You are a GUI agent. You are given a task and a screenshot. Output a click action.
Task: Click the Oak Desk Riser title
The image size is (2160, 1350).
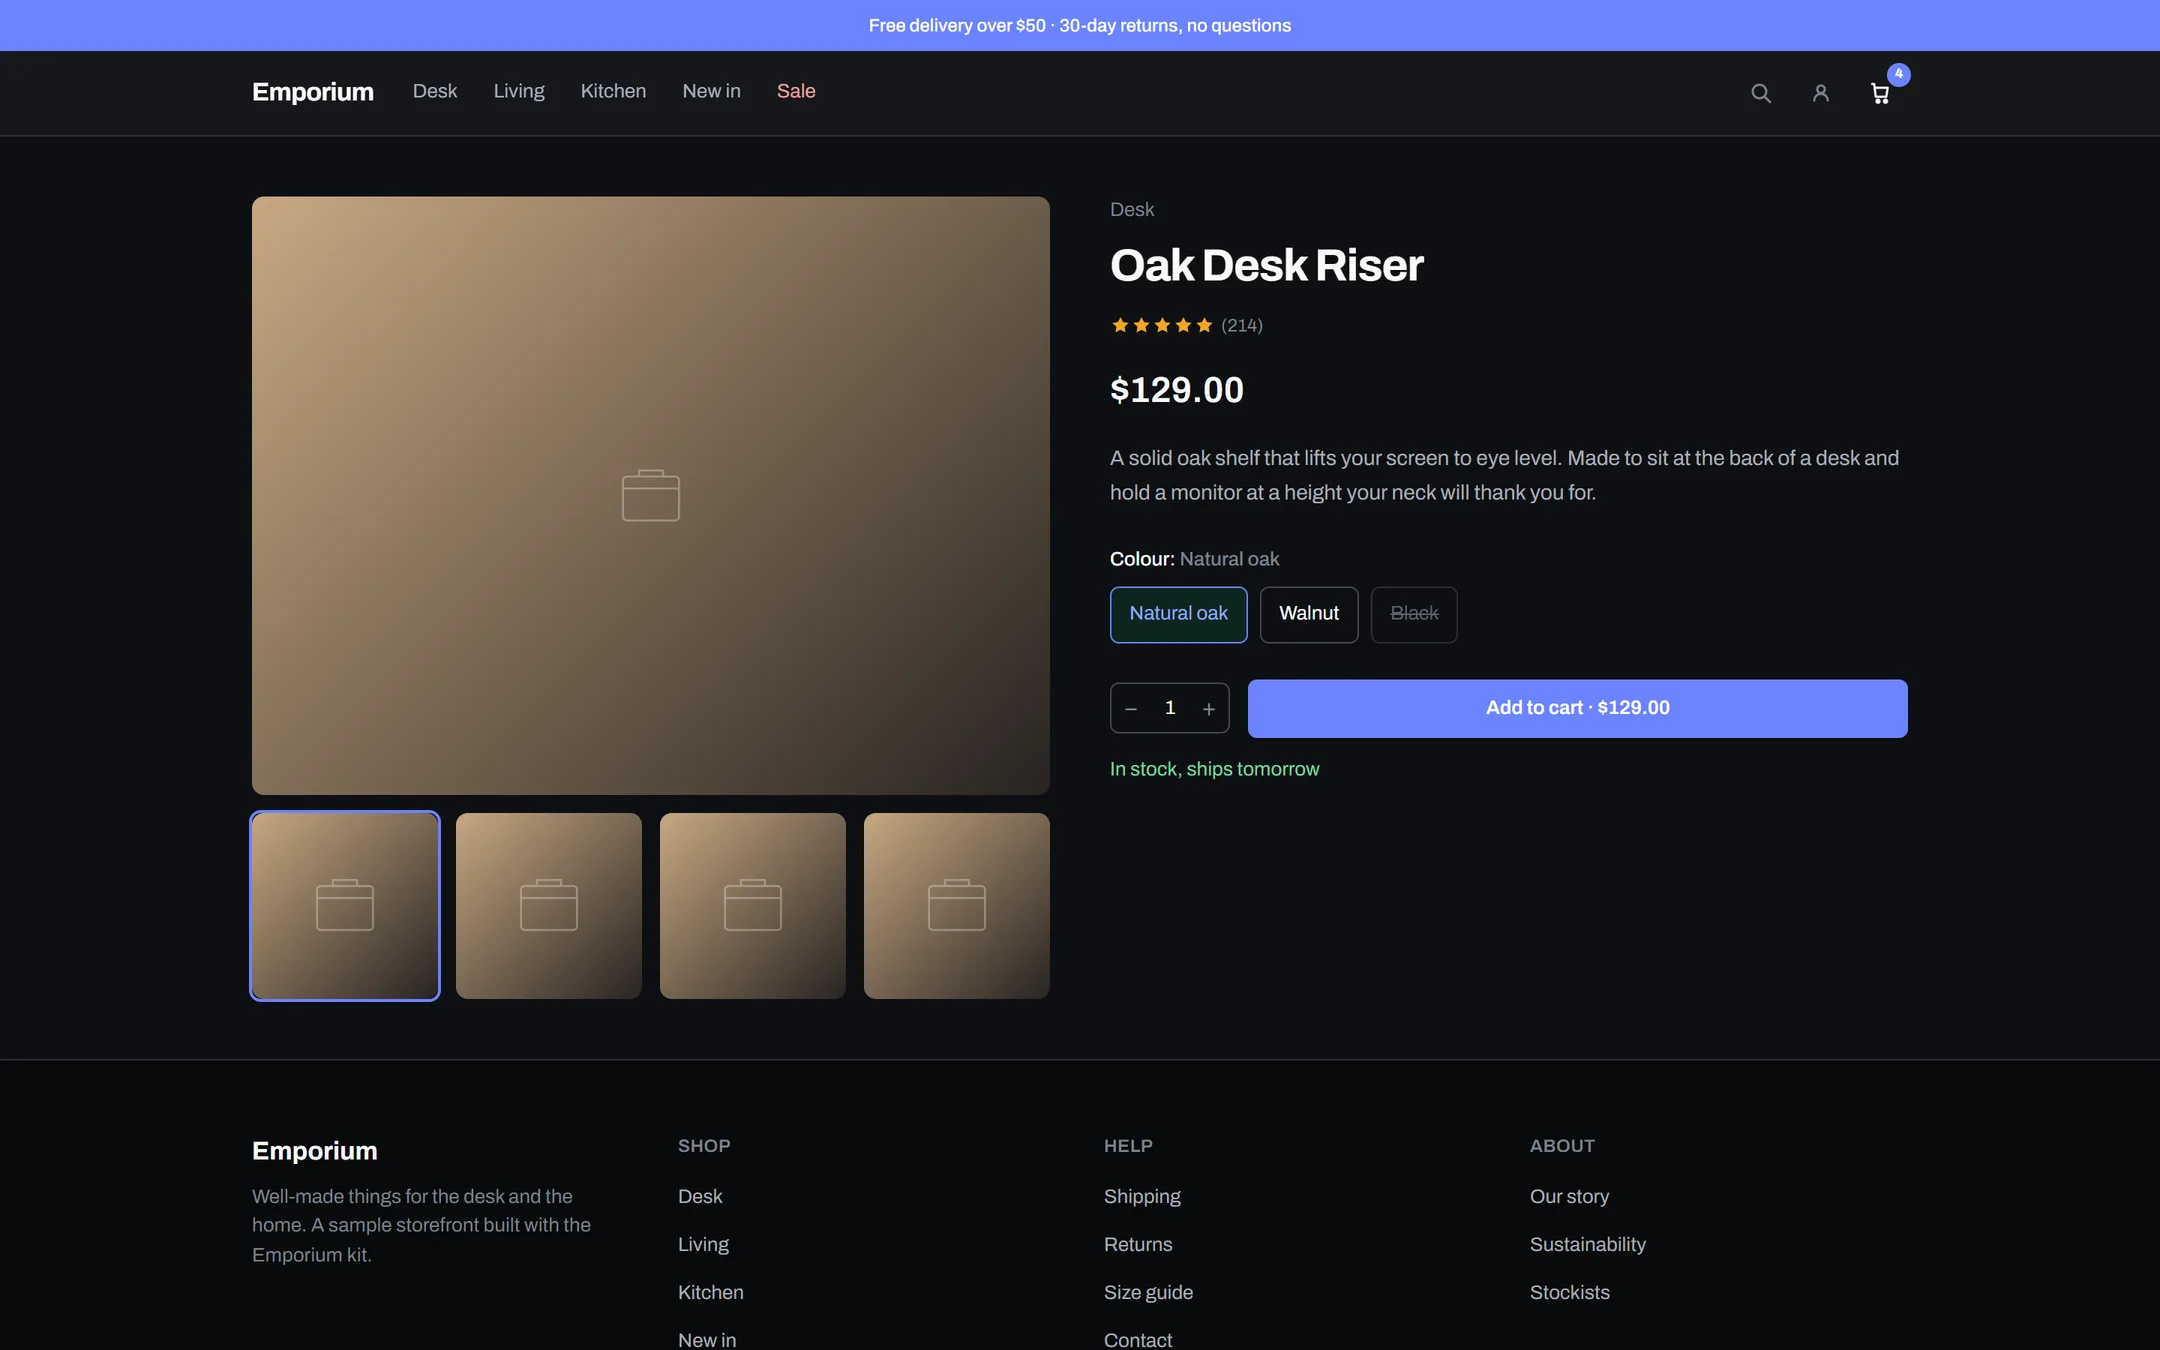(x=1266, y=265)
